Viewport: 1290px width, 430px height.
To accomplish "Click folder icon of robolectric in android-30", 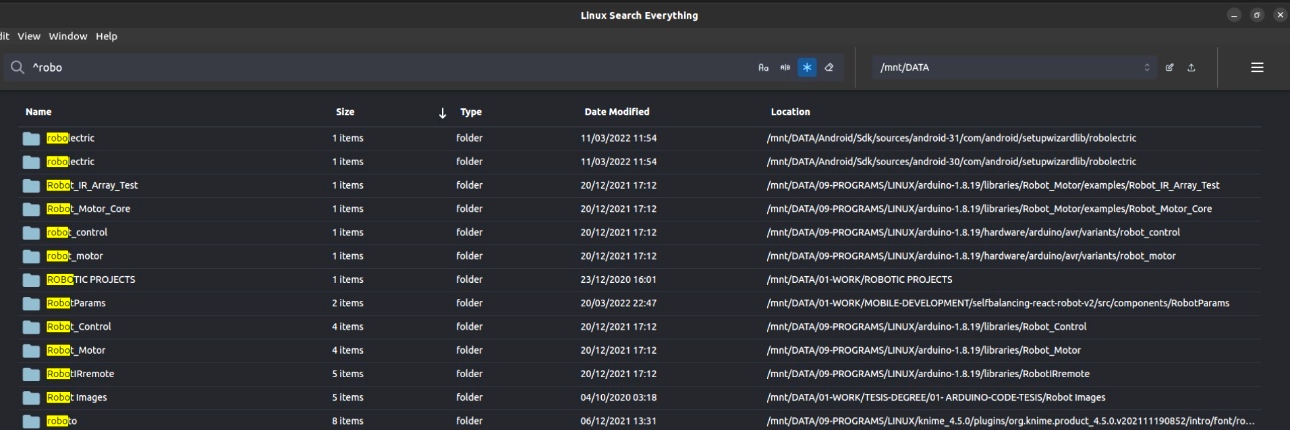I will click(31, 161).
